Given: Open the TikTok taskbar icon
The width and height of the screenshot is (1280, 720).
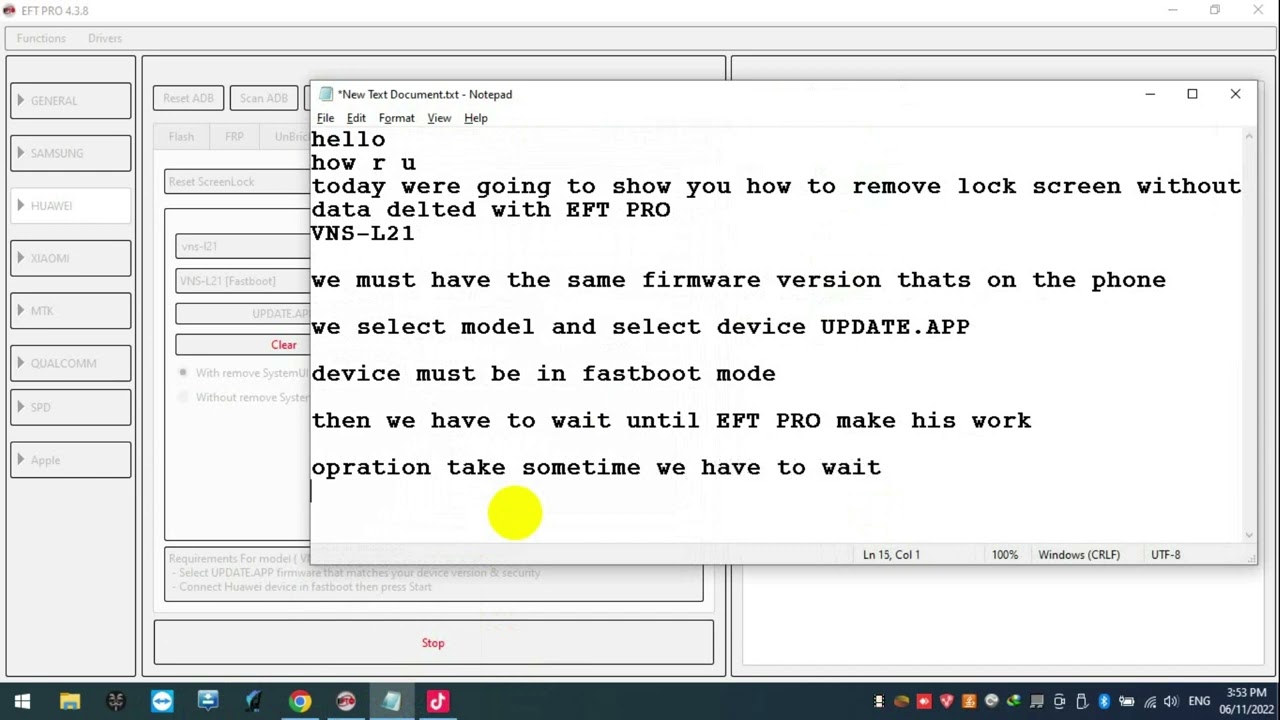Looking at the screenshot, I should (x=438, y=701).
